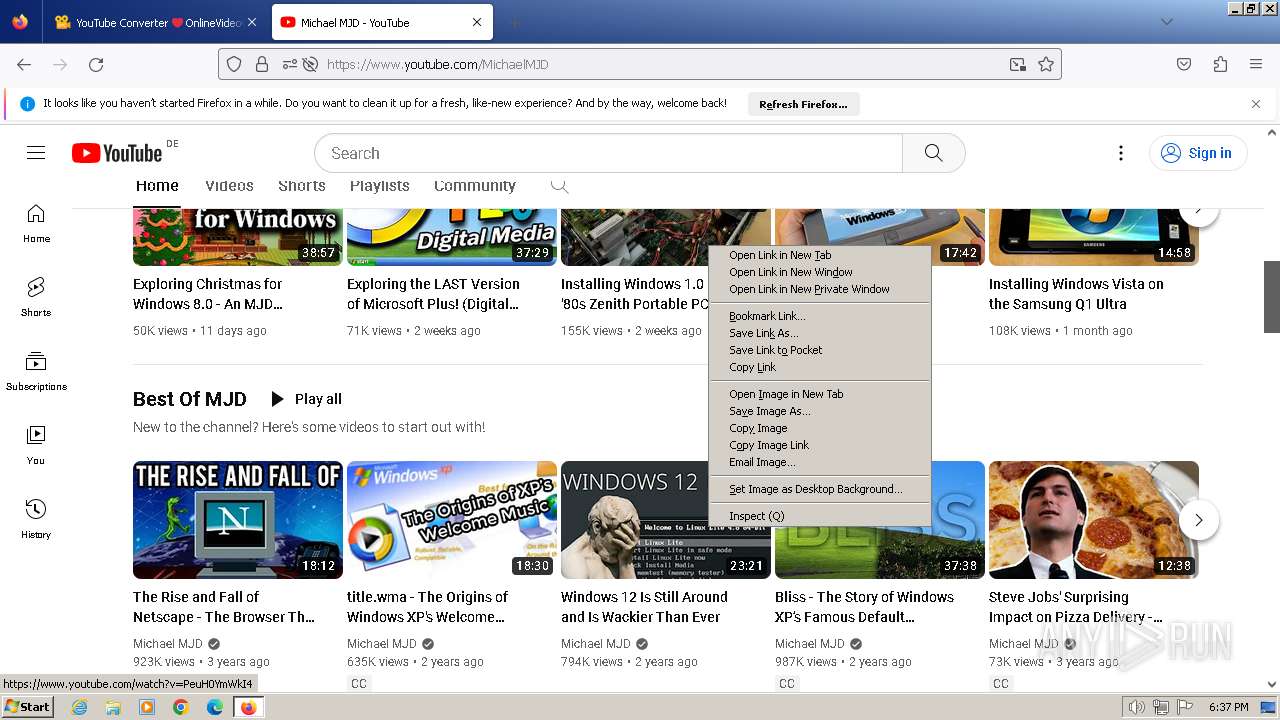1280x720 pixels.
Task: Click the Windows Start button
Action: point(28,707)
